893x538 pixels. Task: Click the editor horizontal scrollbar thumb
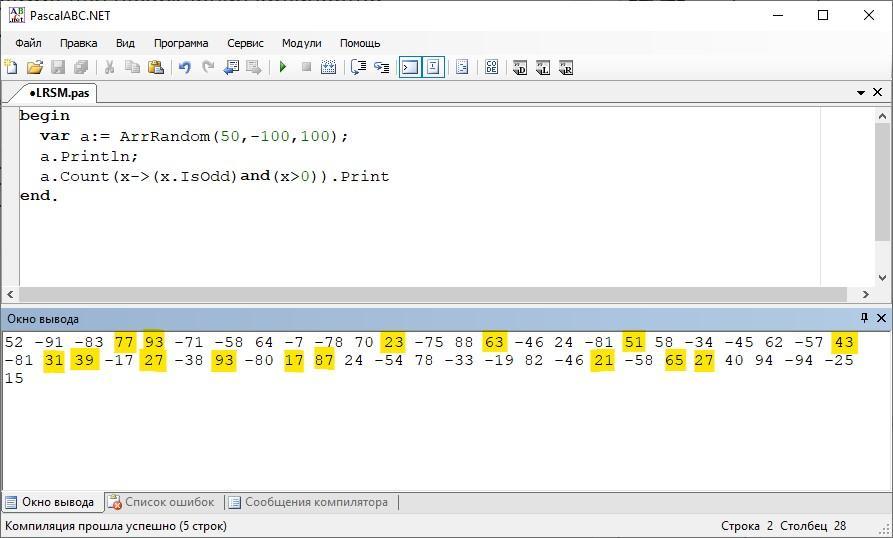pos(433,294)
